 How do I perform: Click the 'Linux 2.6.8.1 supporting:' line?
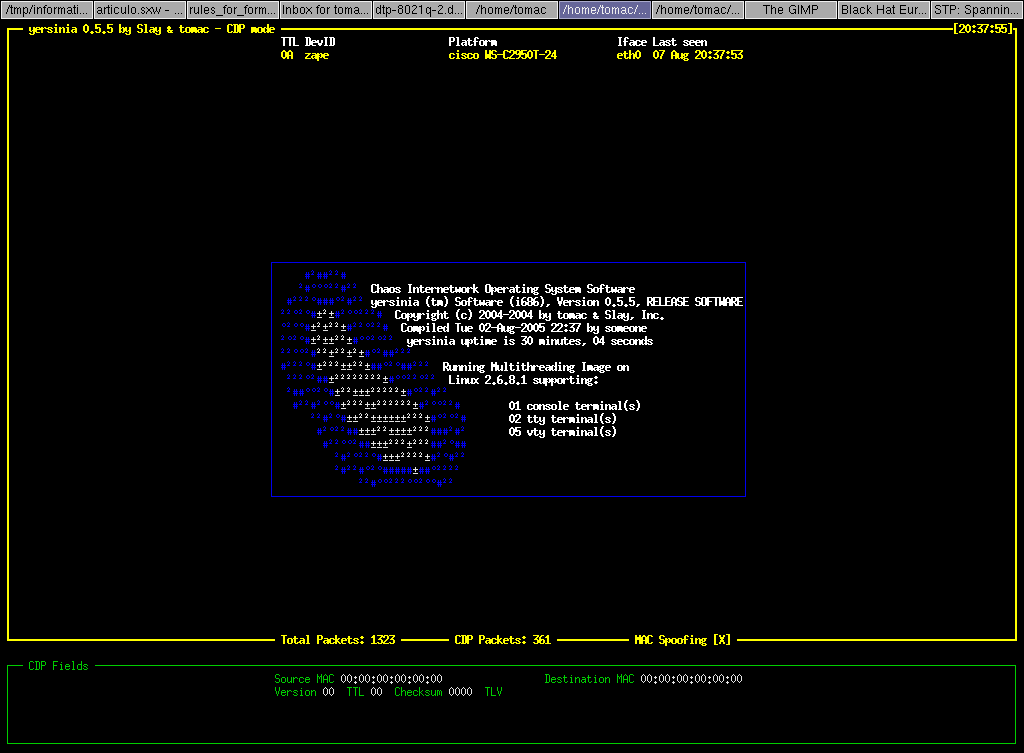pos(523,380)
